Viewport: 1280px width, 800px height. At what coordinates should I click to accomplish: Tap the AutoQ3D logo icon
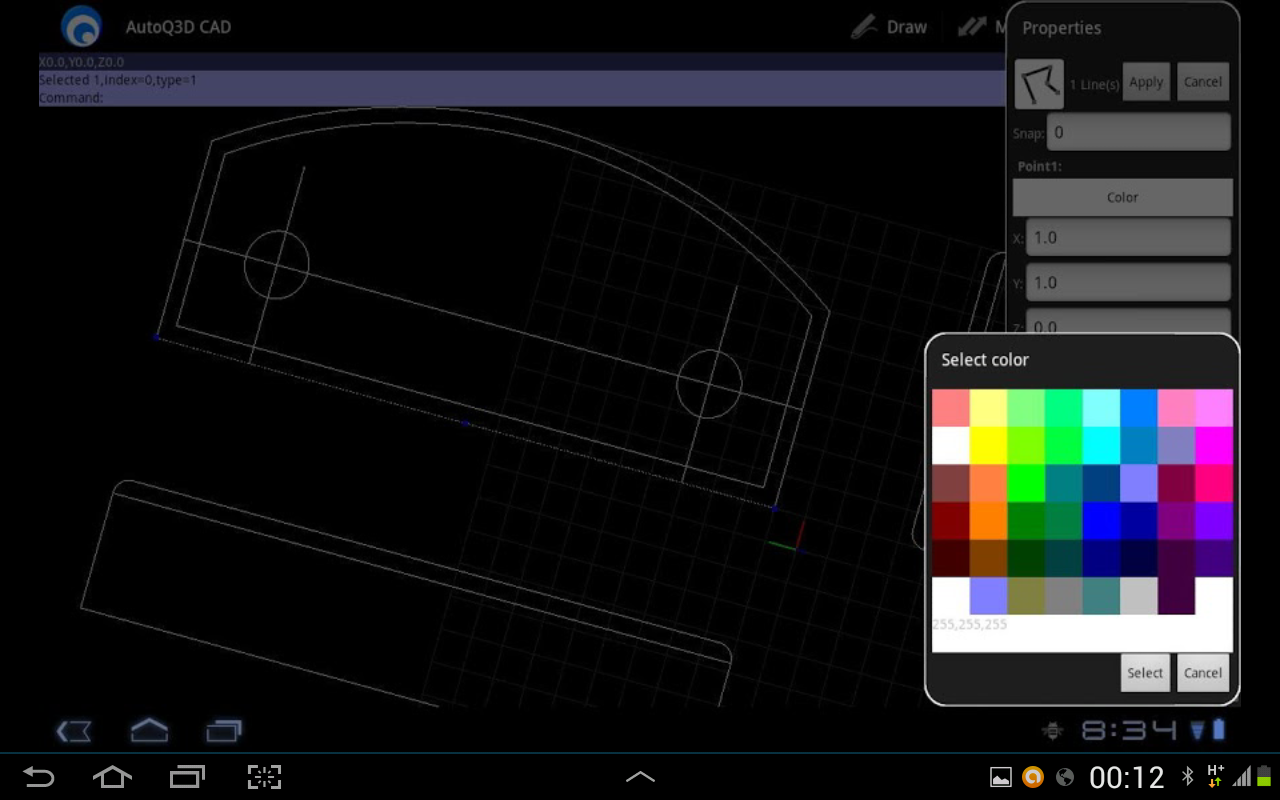pyautogui.click(x=81, y=27)
